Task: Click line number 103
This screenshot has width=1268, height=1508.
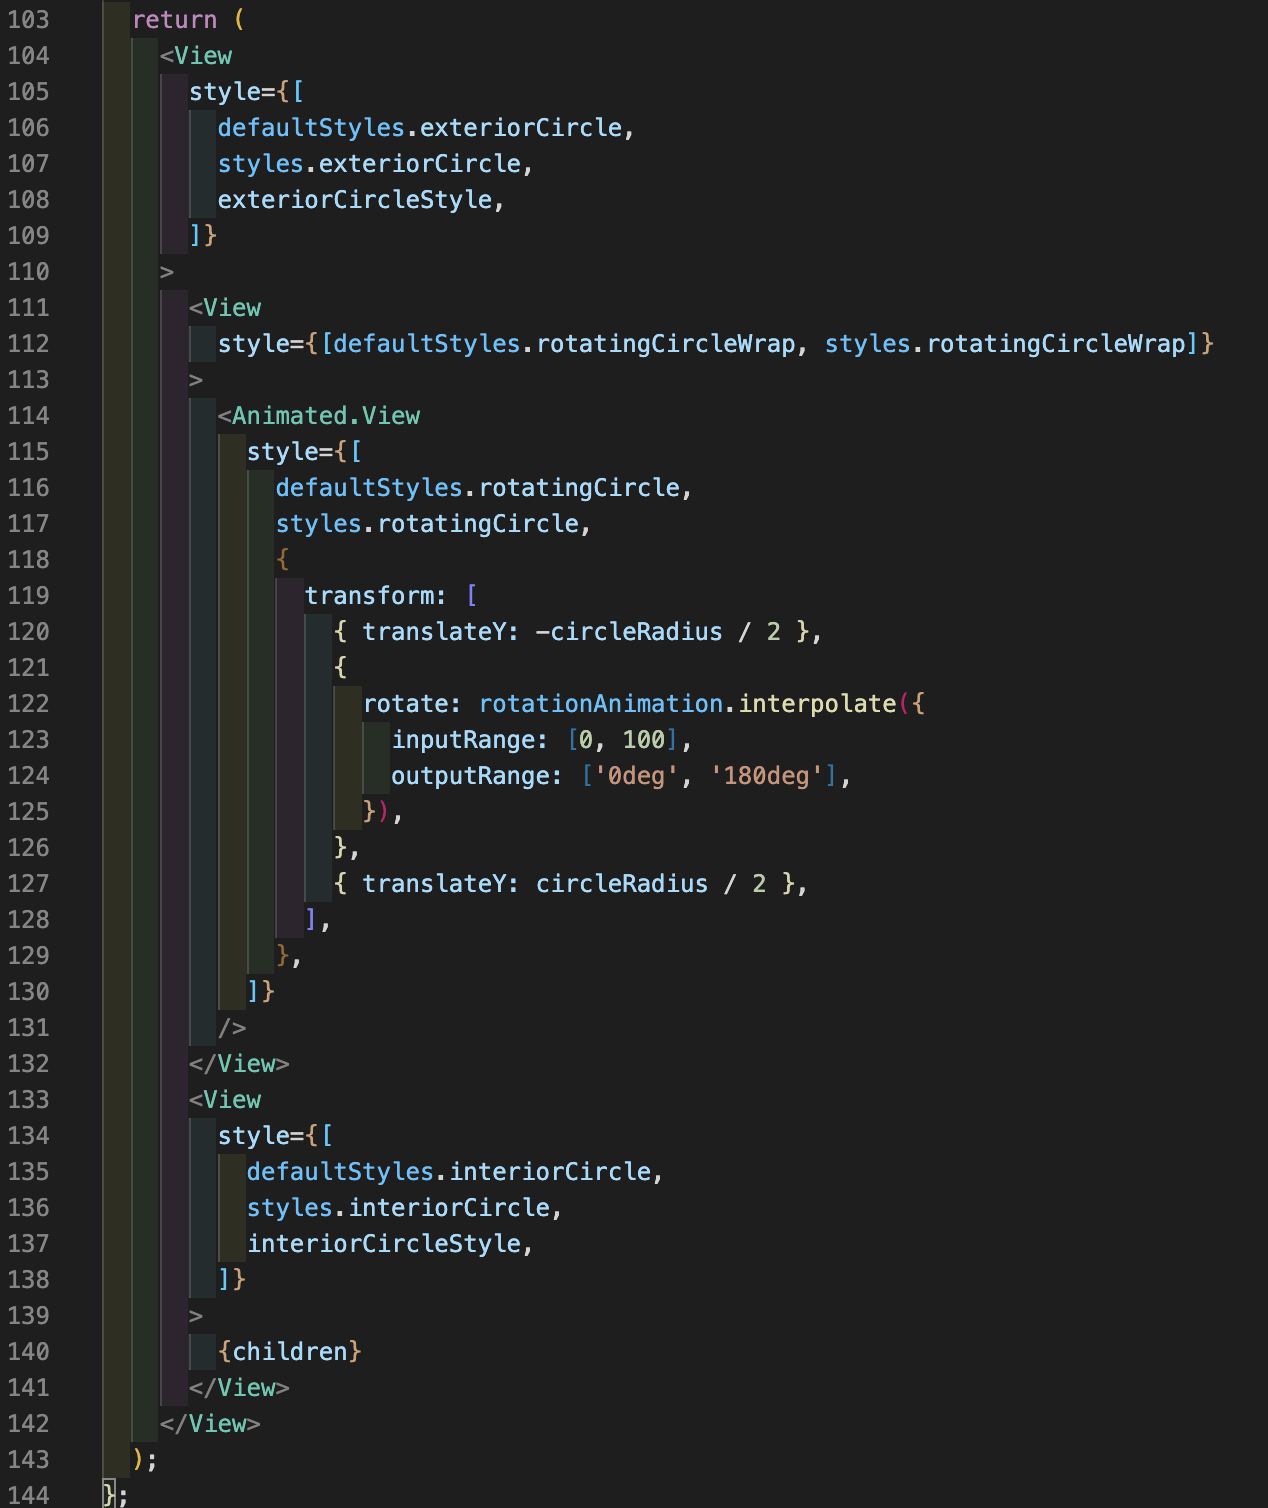Action: [28, 19]
